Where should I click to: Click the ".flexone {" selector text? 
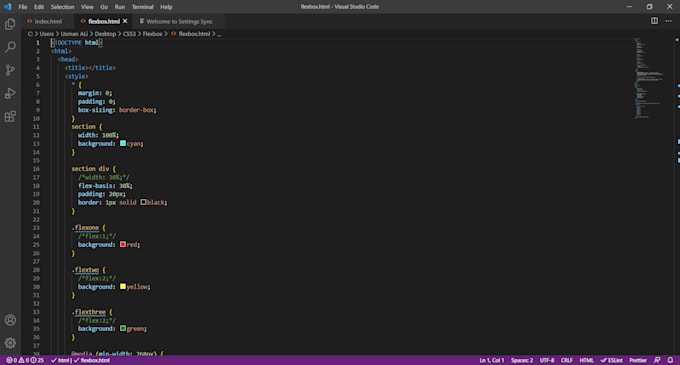click(x=88, y=228)
